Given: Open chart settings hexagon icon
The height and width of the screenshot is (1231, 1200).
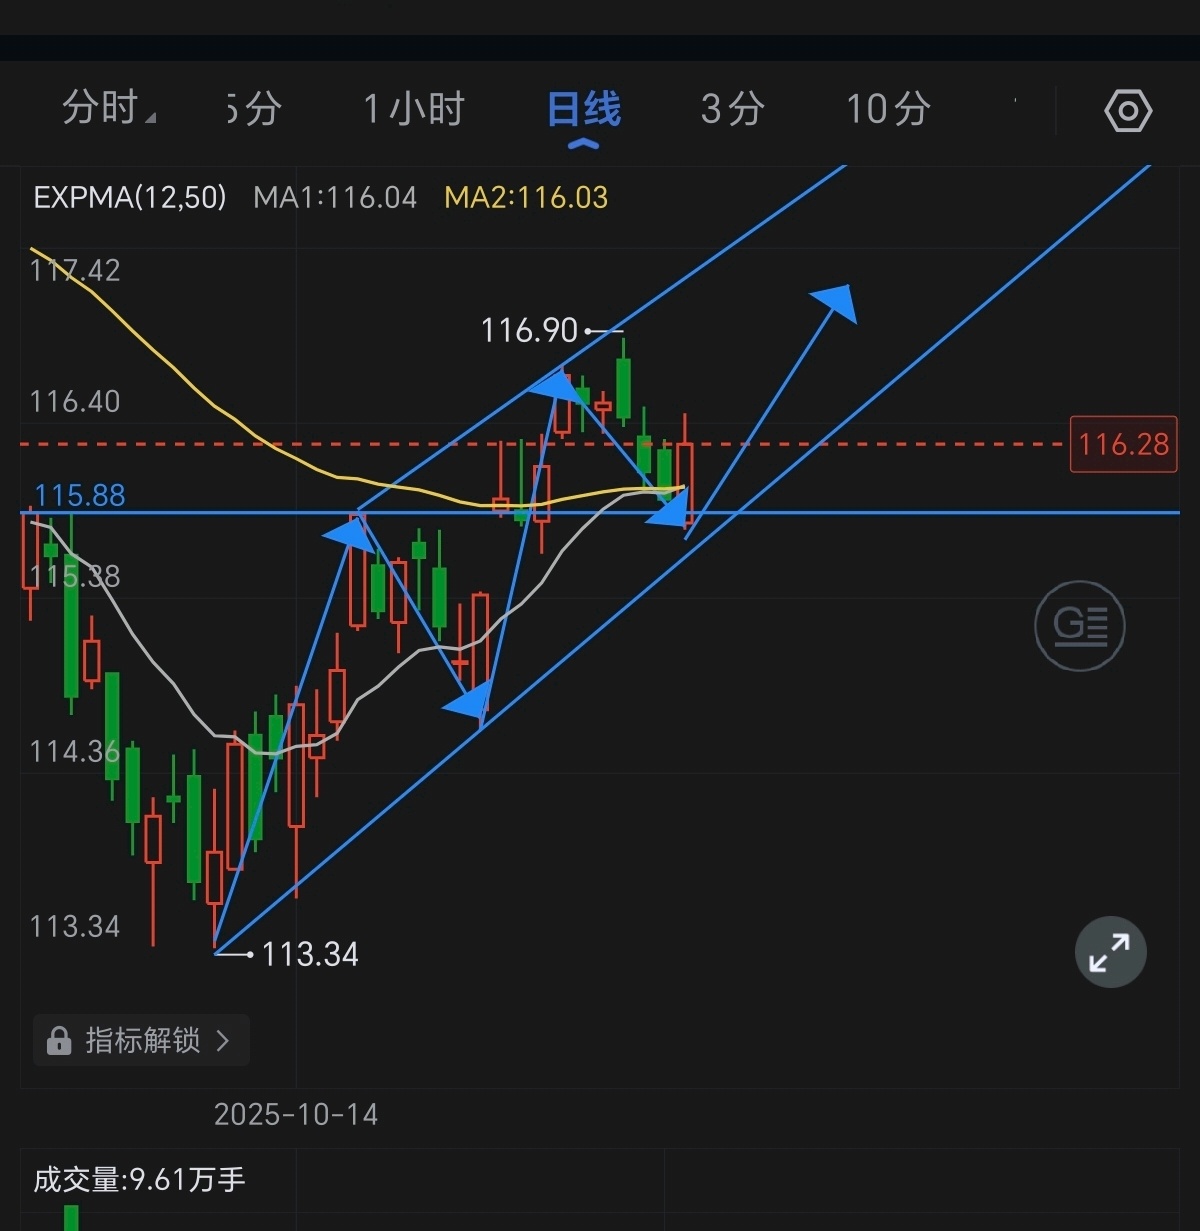Looking at the screenshot, I should [x=1128, y=110].
